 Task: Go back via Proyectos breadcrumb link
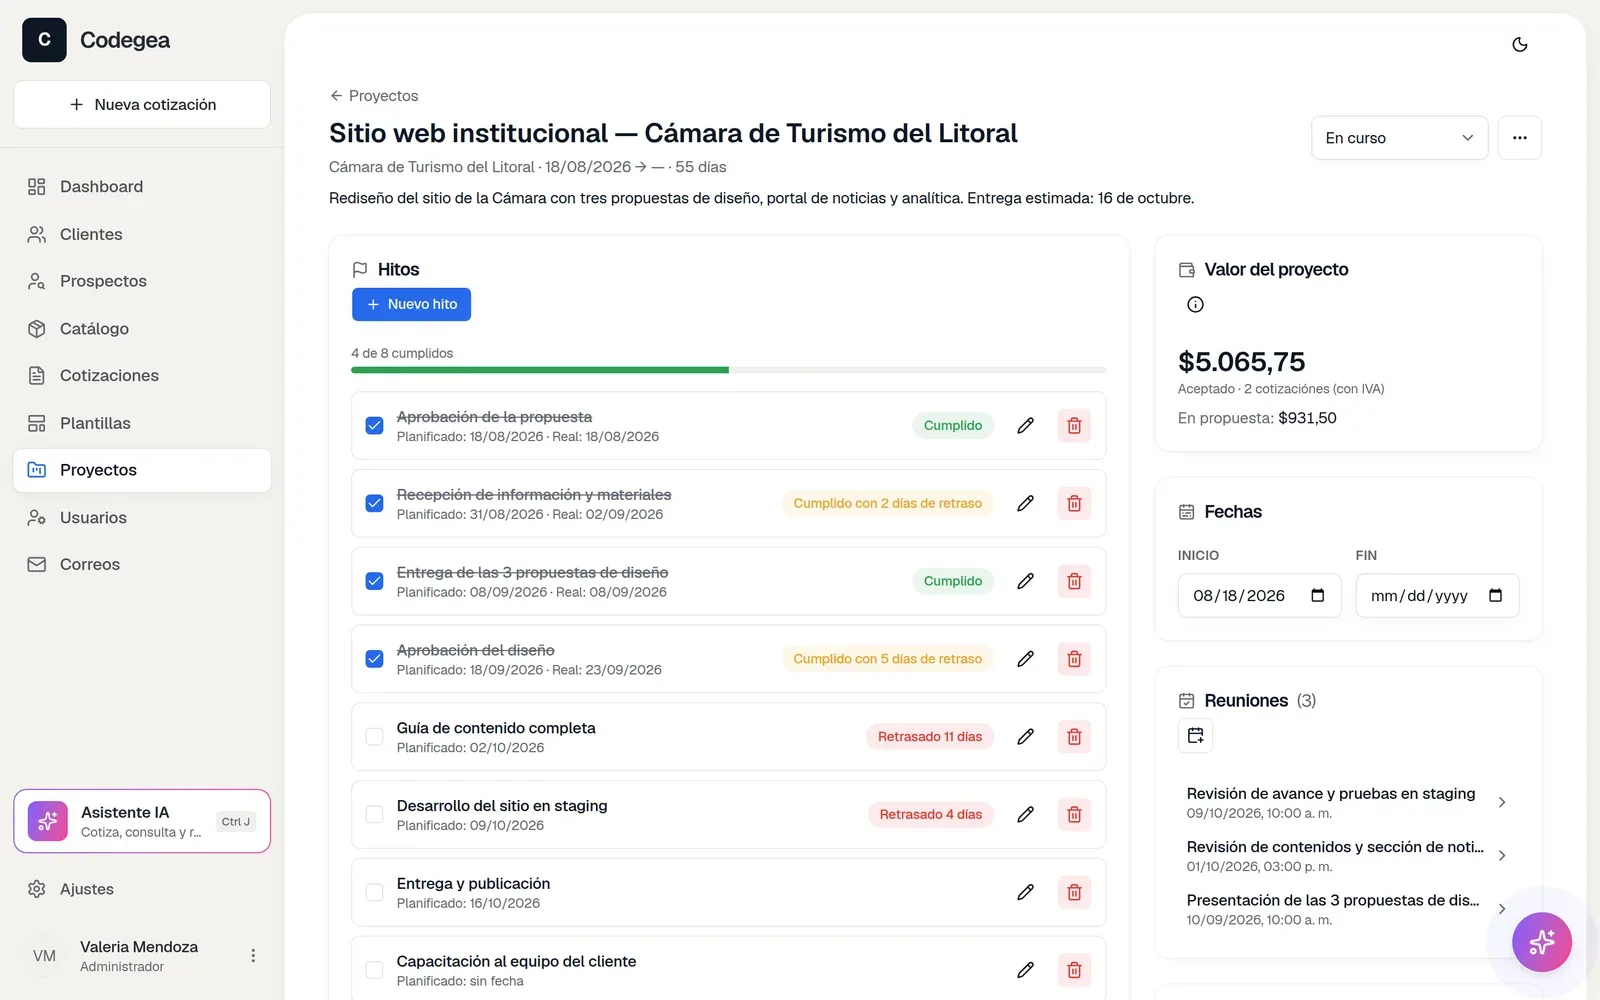click(374, 96)
